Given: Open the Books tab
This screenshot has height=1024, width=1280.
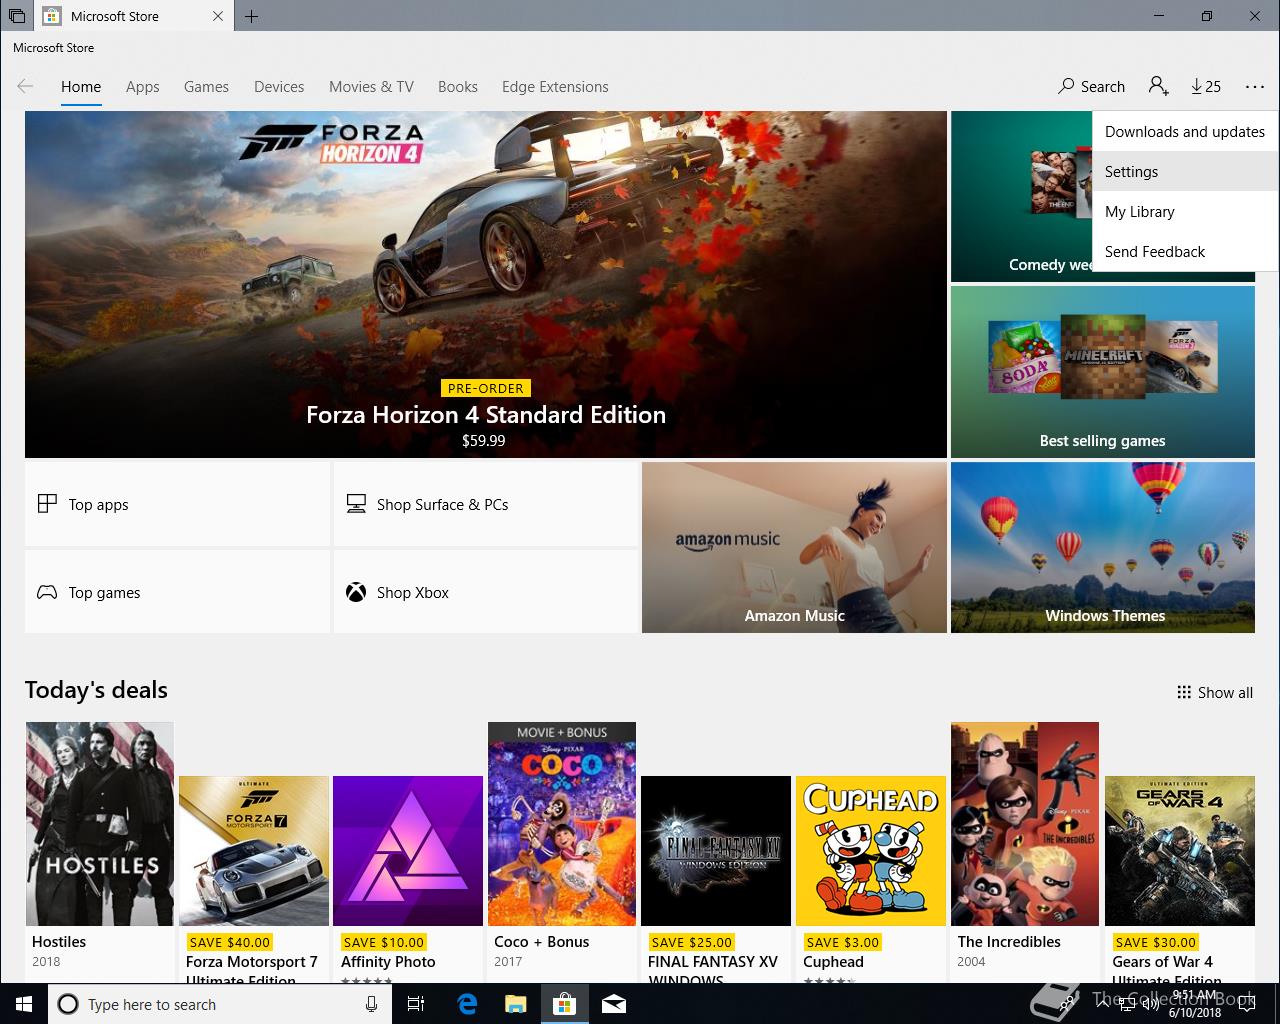Looking at the screenshot, I should tap(458, 87).
